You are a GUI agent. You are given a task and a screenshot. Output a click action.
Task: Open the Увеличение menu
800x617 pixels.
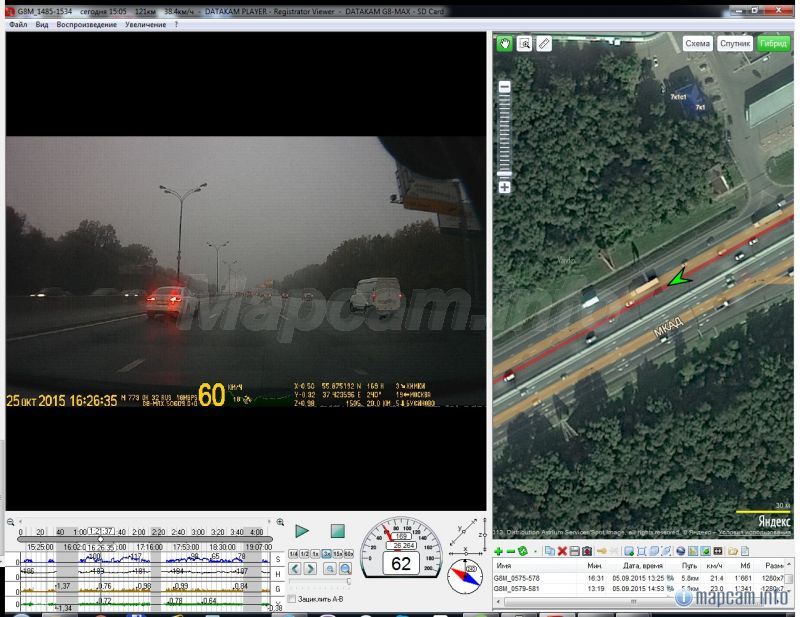tap(145, 24)
